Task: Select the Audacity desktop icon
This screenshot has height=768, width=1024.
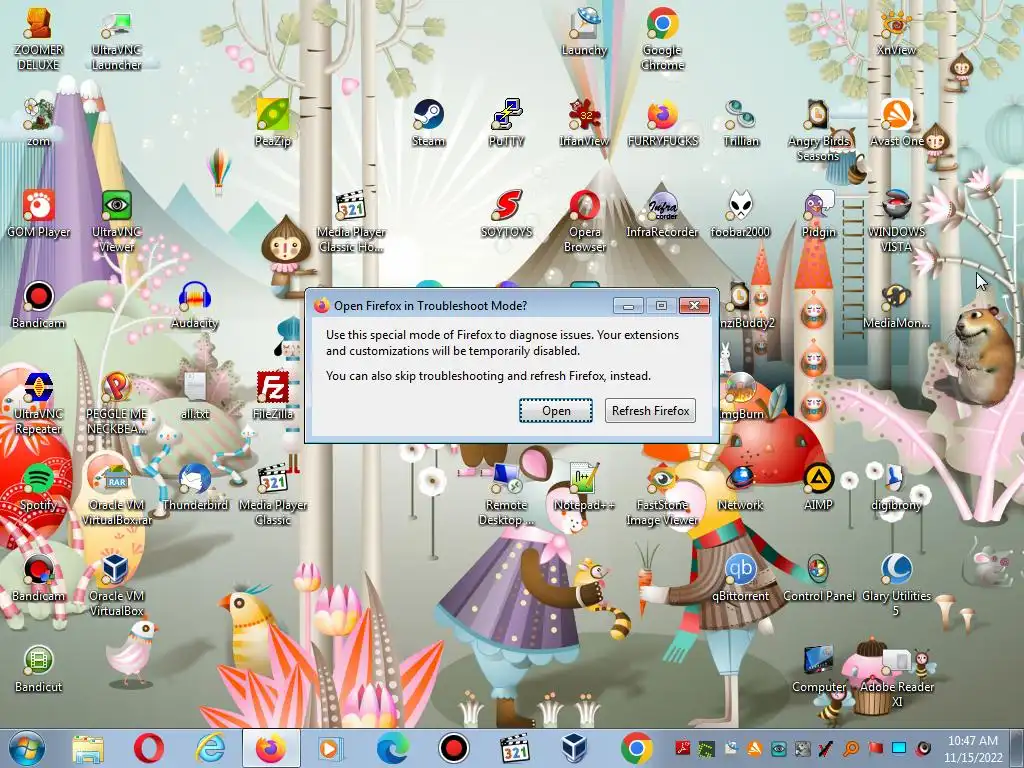Action: click(195, 304)
